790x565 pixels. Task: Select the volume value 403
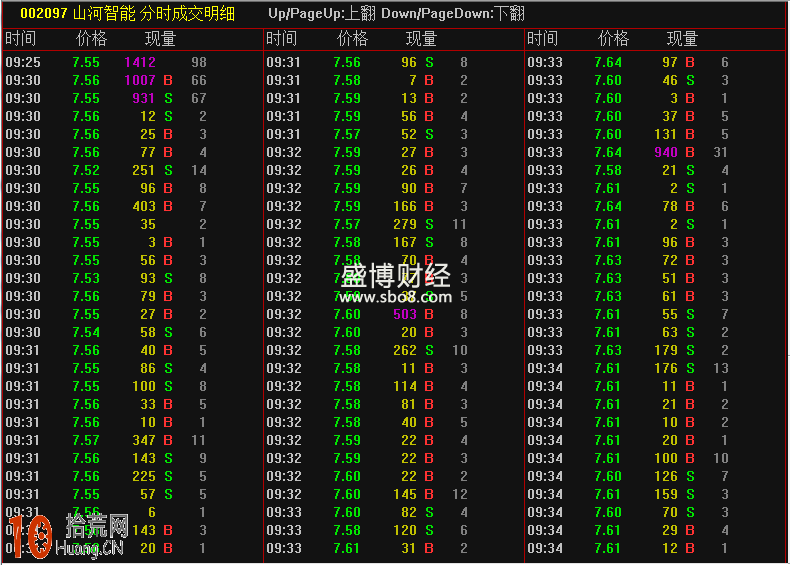(x=144, y=206)
